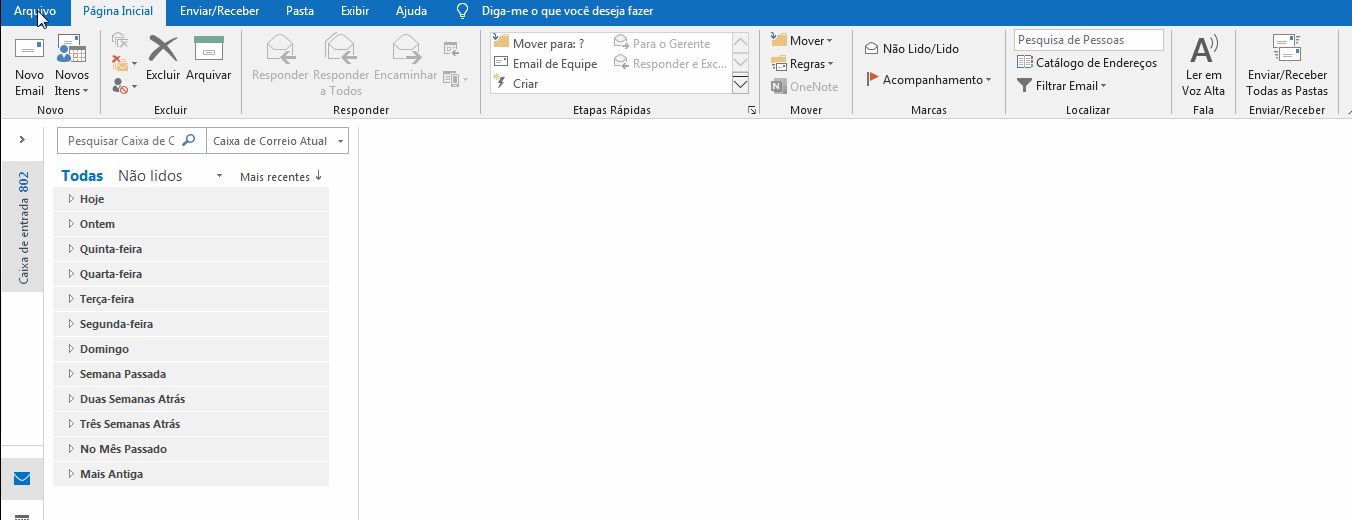Screen dimensions: 1352x520
Task: Open the Arquivo tab
Action: click(35, 12)
